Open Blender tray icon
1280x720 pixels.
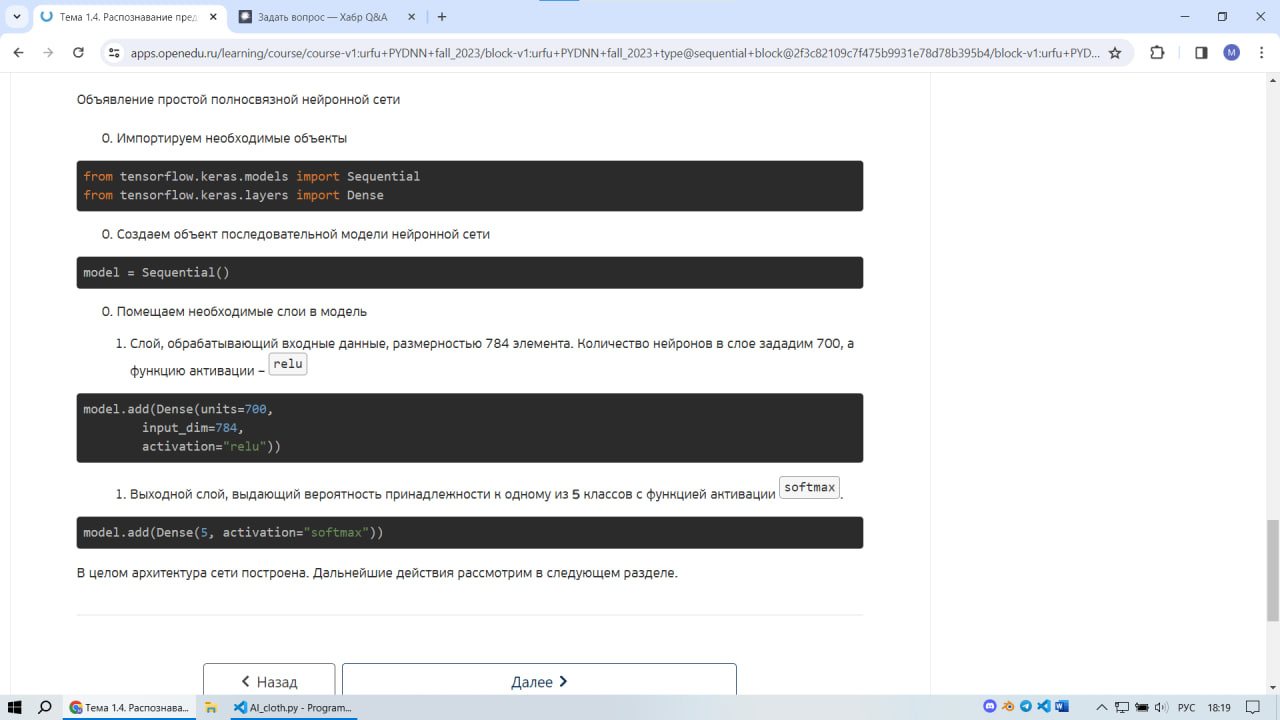pyautogui.click(x=1008, y=707)
